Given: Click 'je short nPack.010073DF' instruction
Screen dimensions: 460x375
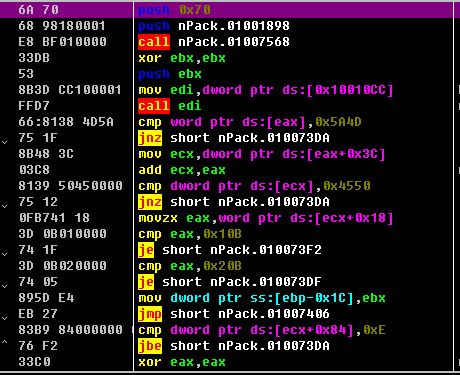Looking at the screenshot, I should [x=230, y=282].
